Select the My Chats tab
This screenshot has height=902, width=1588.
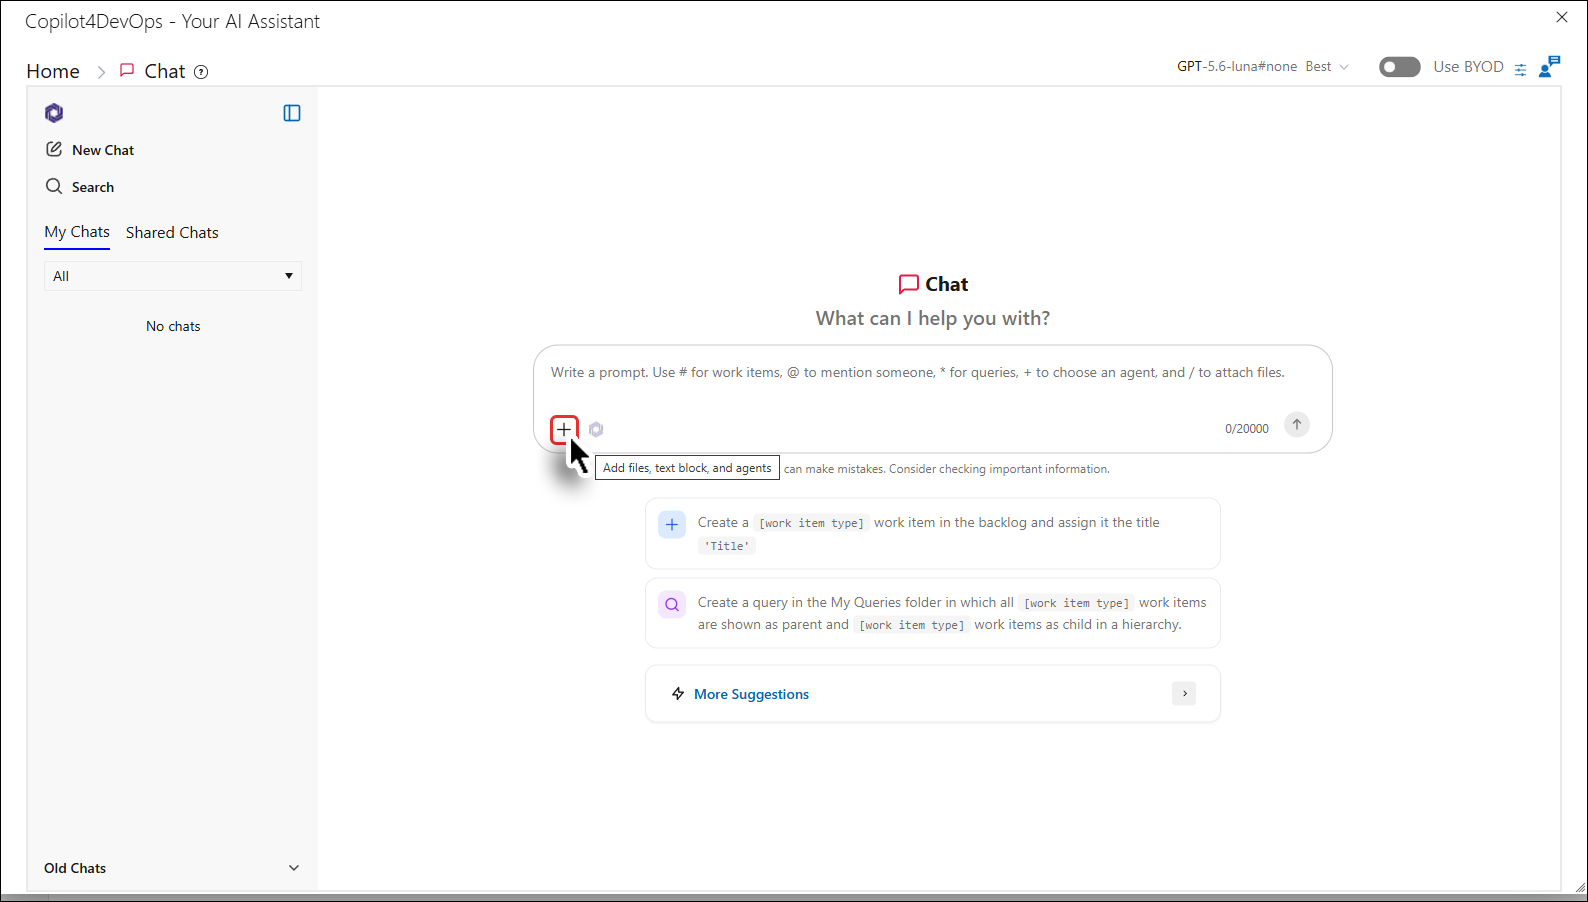(x=77, y=232)
